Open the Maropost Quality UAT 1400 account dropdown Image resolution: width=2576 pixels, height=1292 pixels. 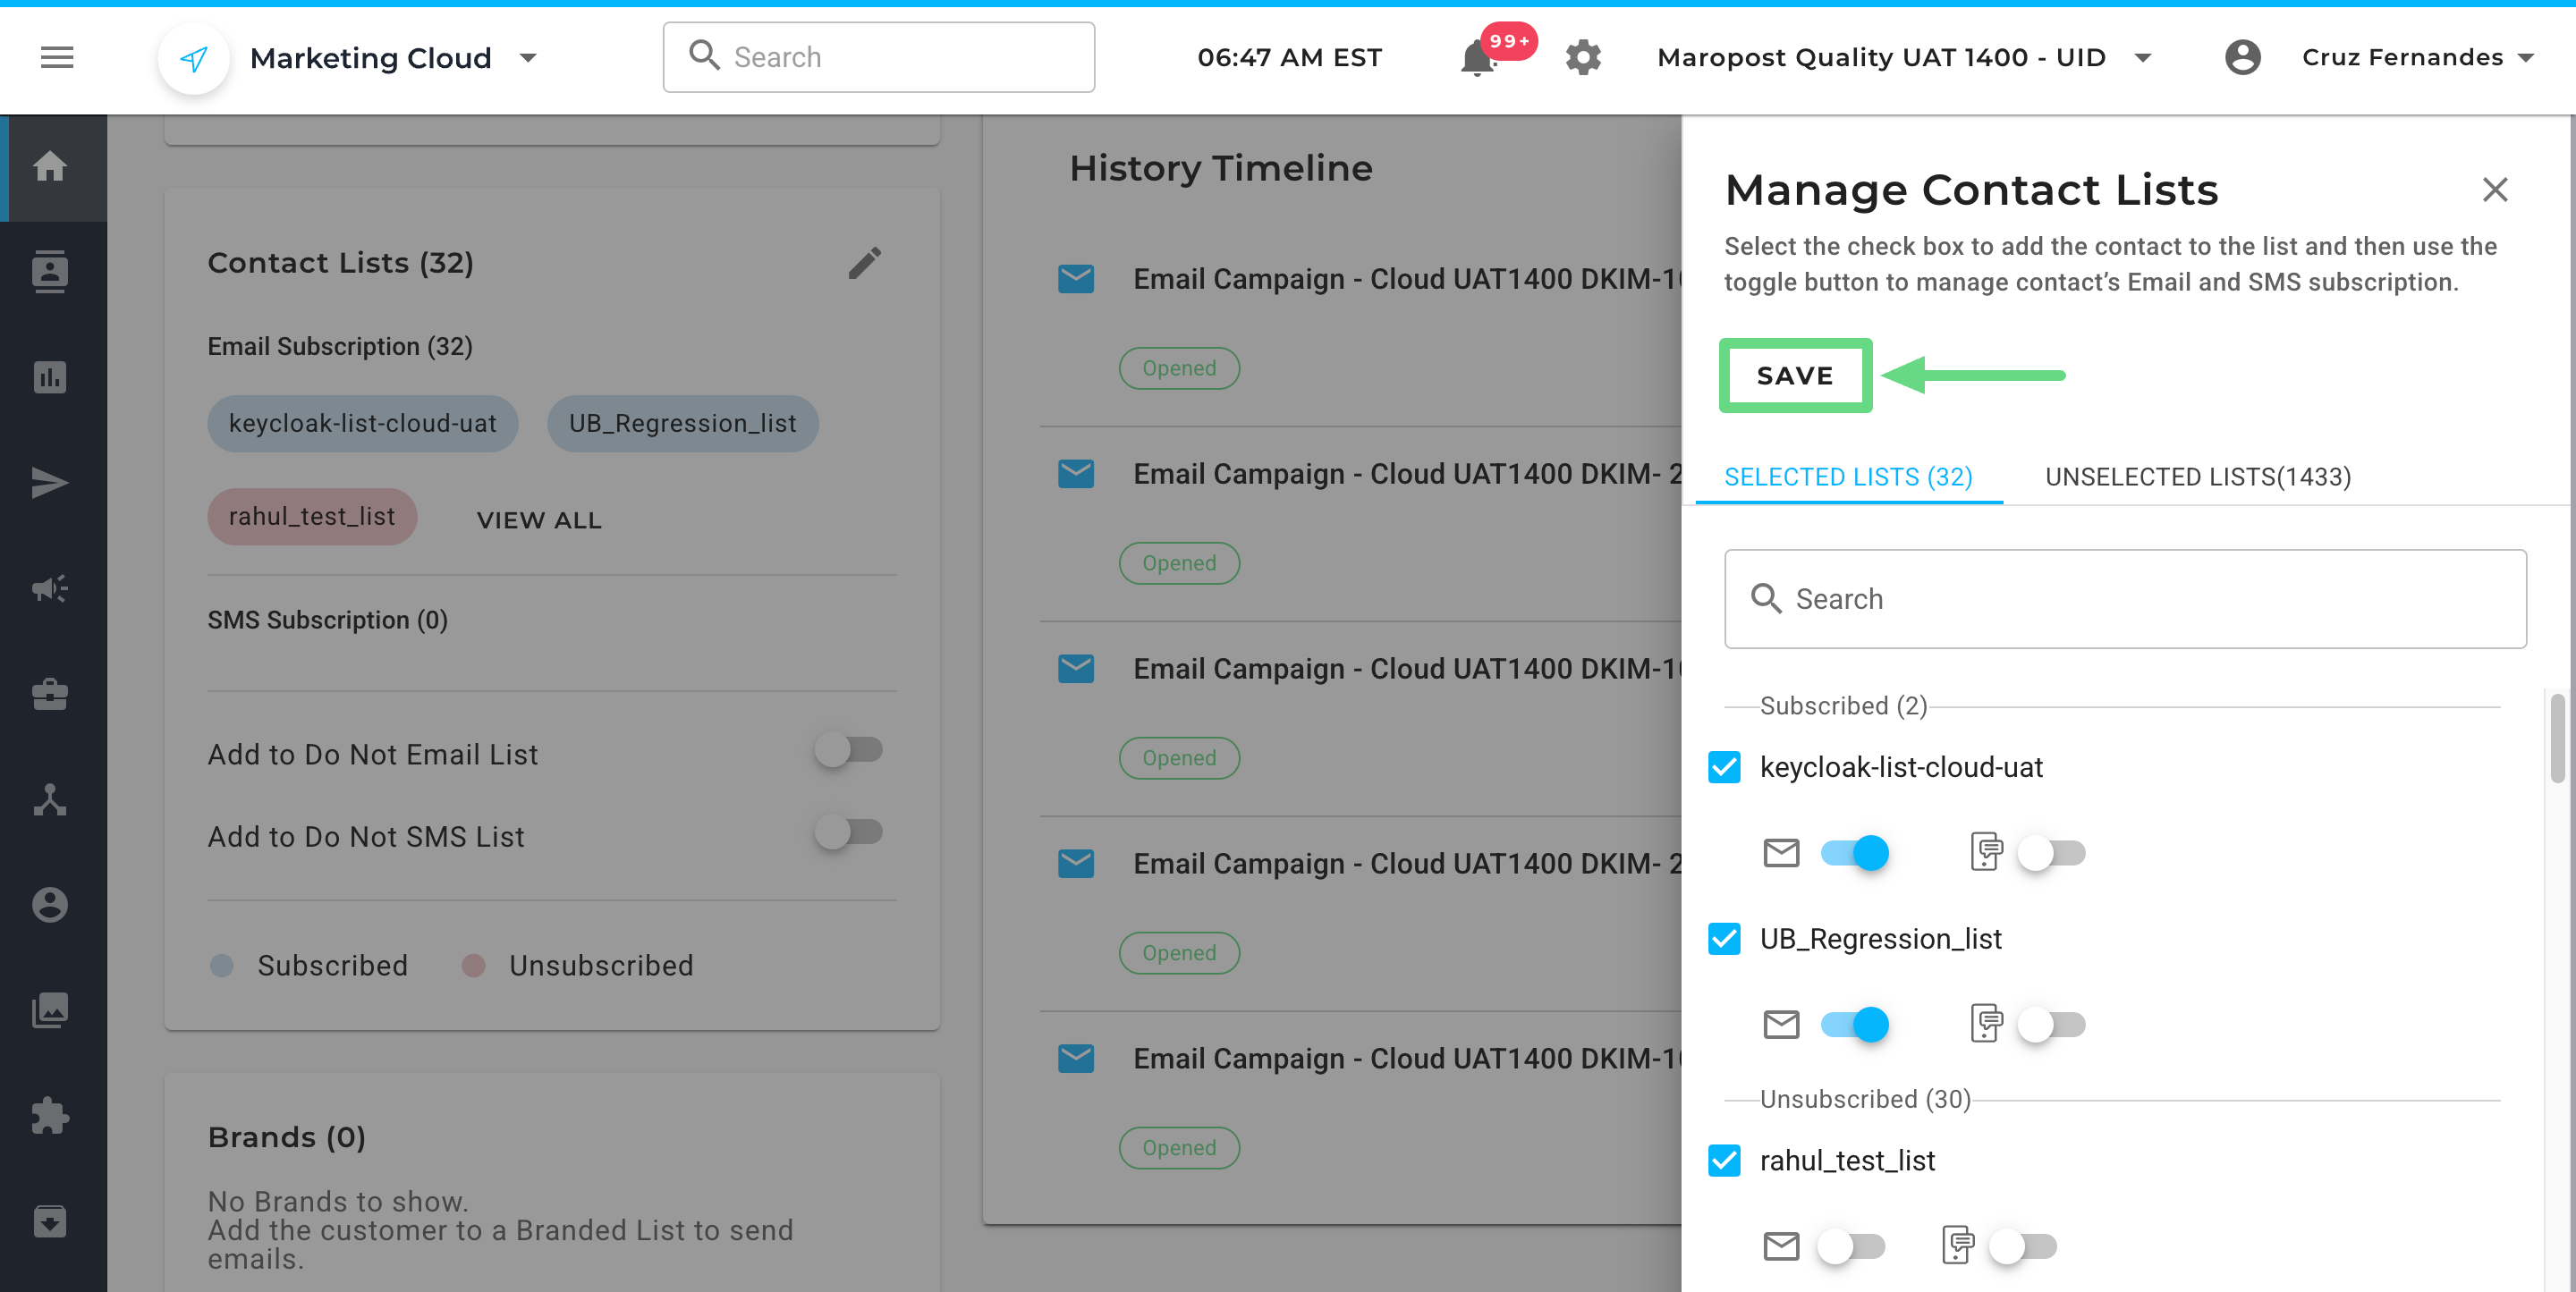pyautogui.click(x=2142, y=58)
